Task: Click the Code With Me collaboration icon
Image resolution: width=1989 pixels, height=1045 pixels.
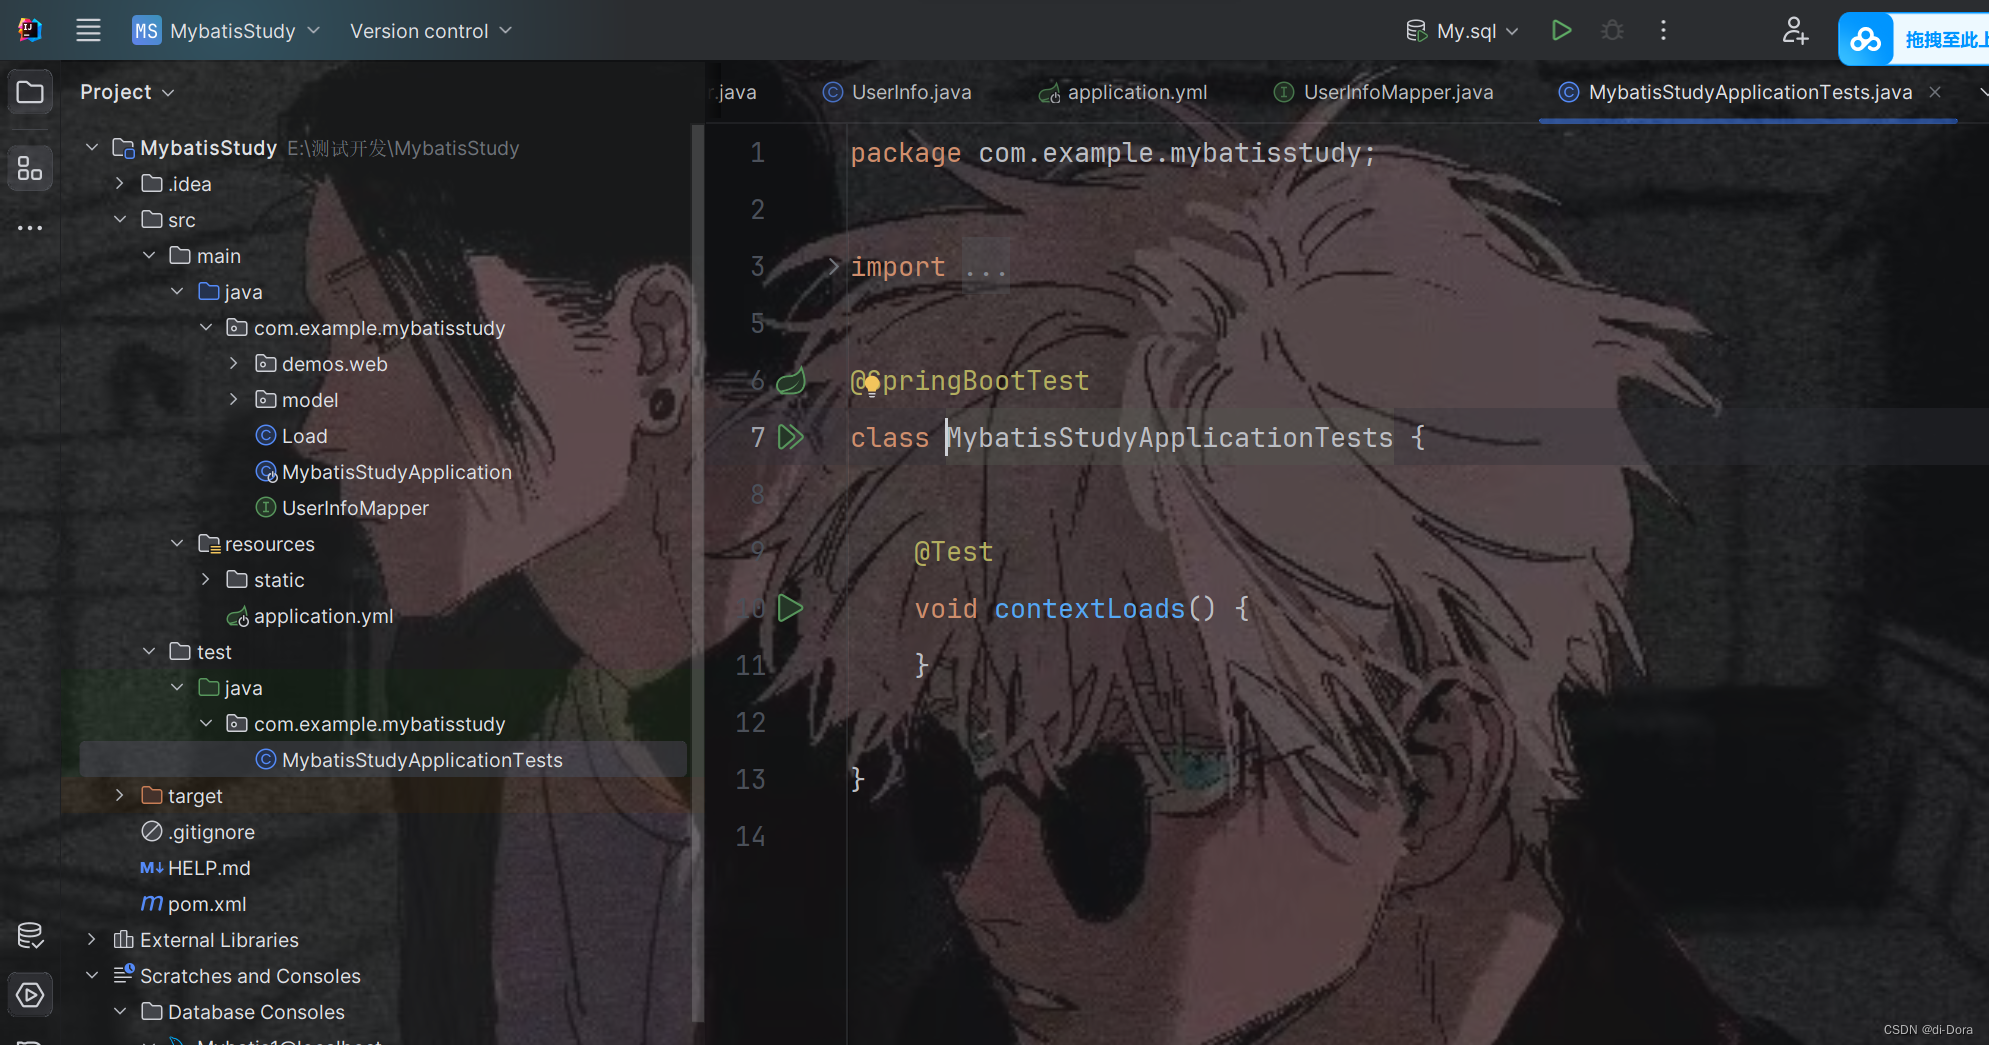Action: point(1866,38)
